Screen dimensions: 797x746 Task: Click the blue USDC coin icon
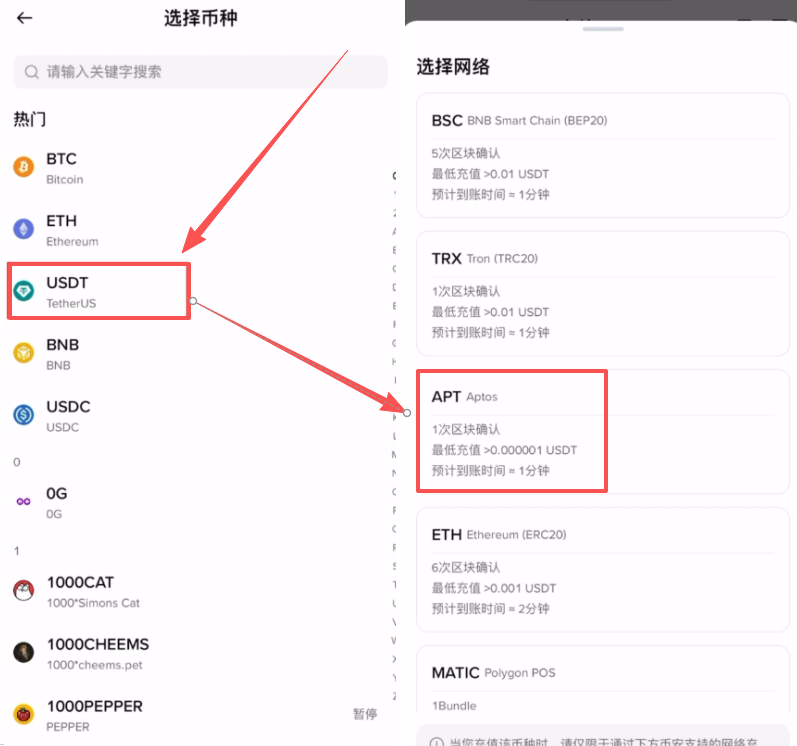tap(23, 415)
